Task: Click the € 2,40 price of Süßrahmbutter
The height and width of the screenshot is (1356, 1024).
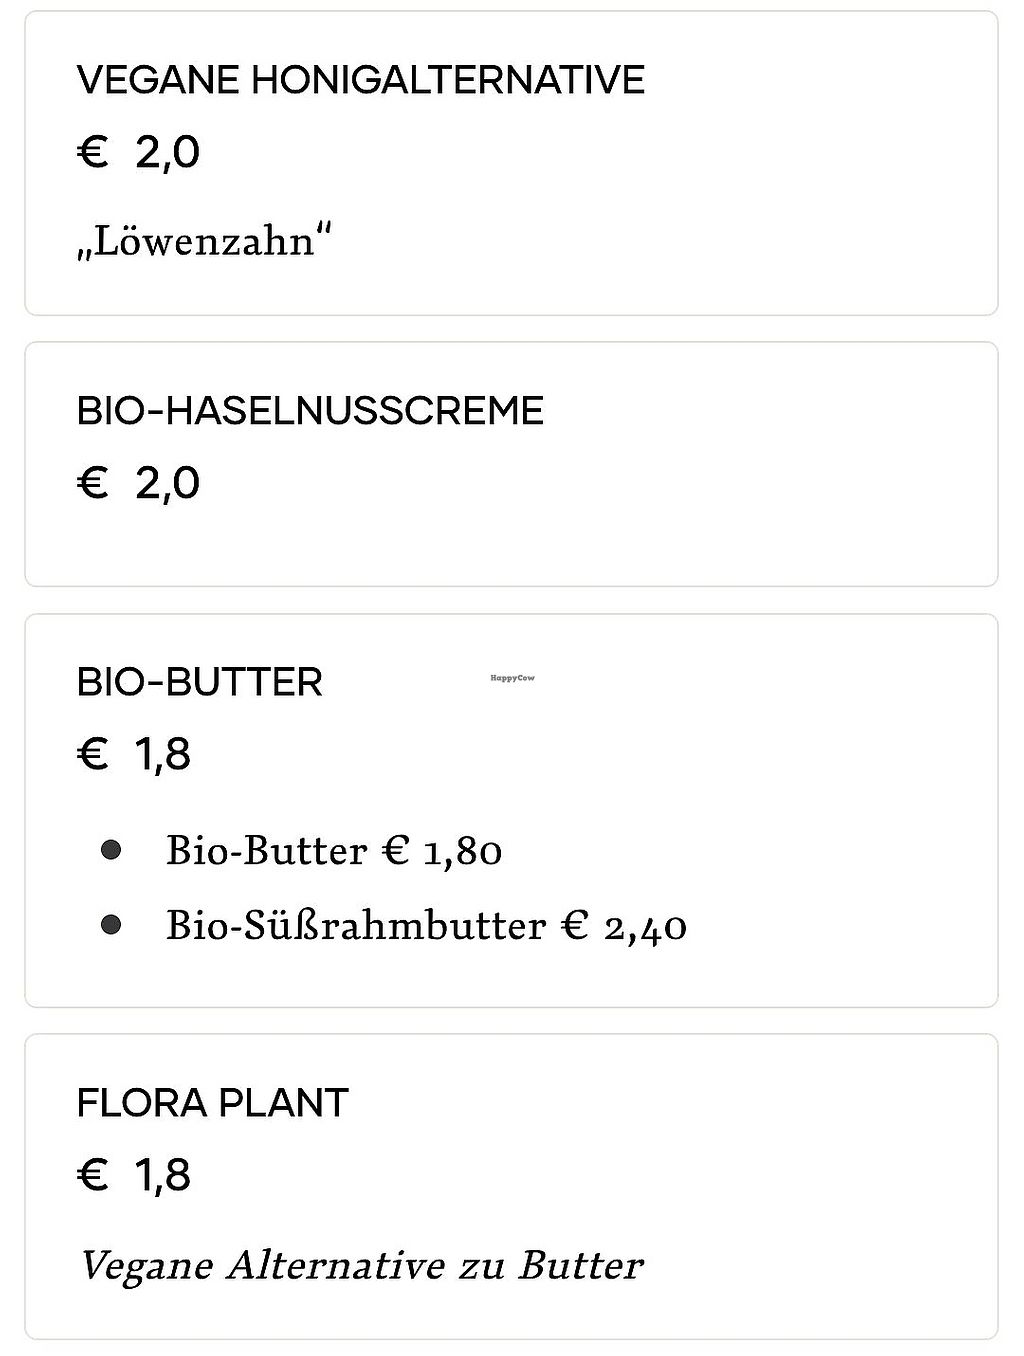Action: pos(624,925)
